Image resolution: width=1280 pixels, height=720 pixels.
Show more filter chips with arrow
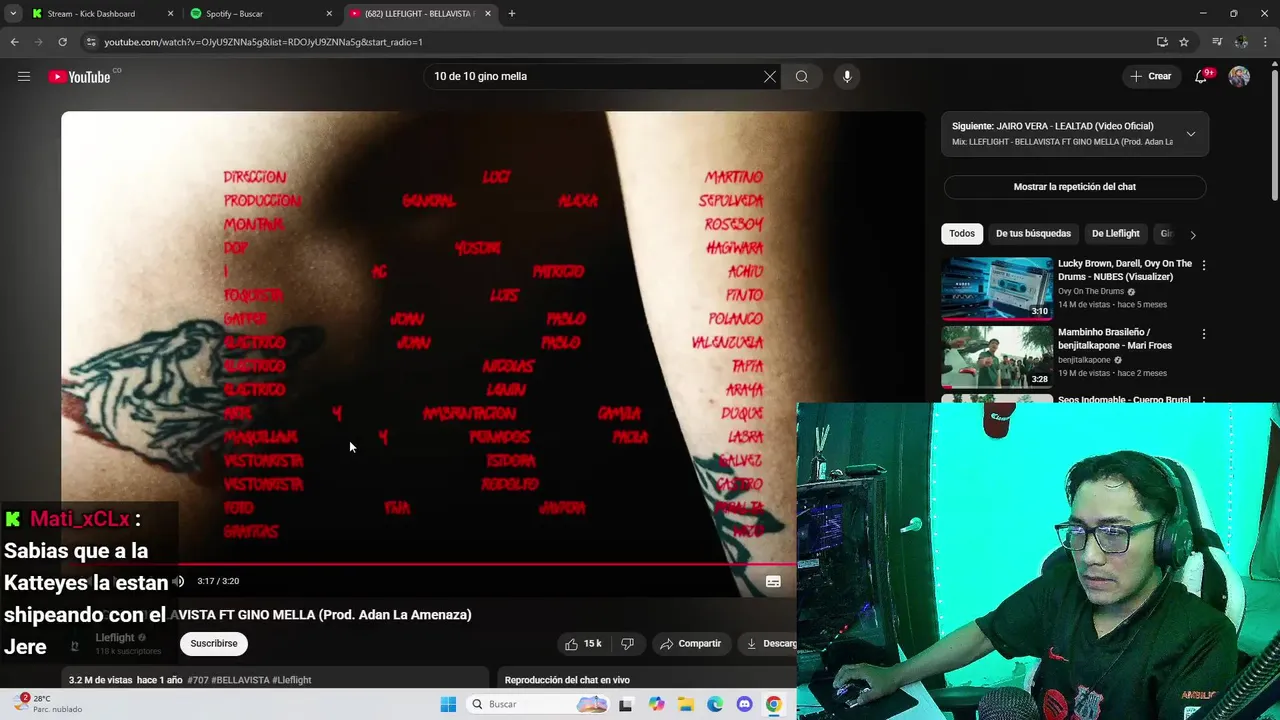click(x=1192, y=234)
